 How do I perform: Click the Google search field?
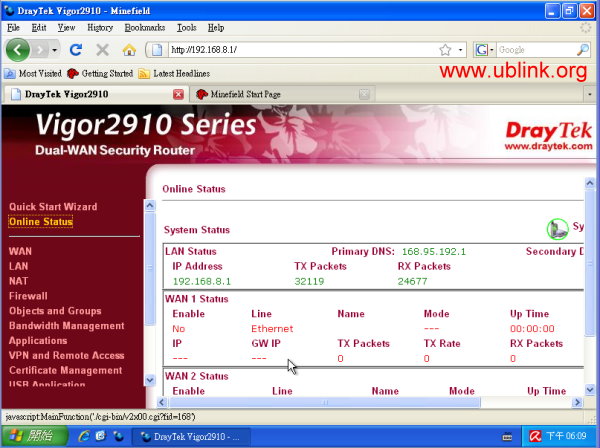click(536, 50)
